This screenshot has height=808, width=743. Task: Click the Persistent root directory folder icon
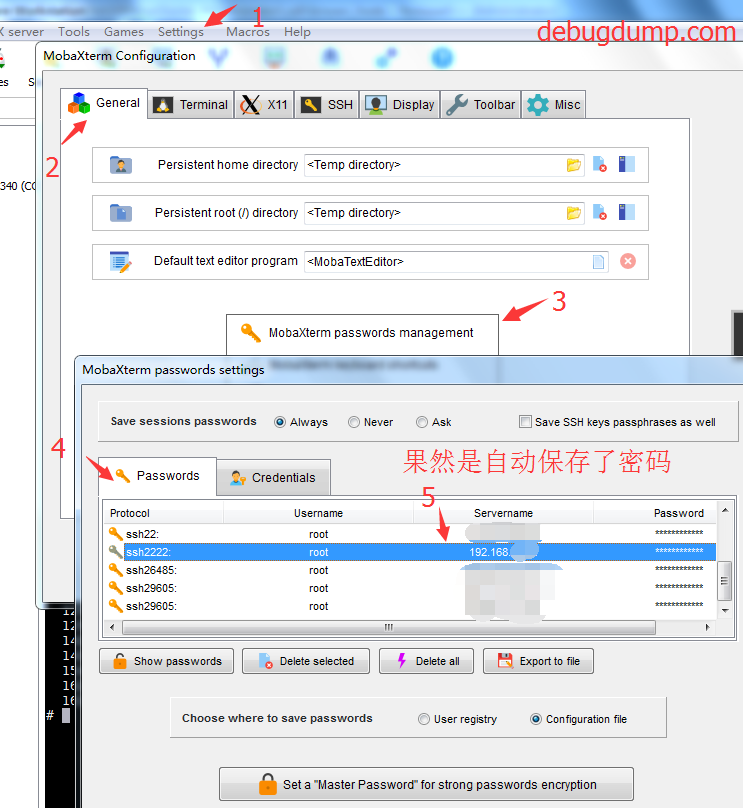coord(121,213)
